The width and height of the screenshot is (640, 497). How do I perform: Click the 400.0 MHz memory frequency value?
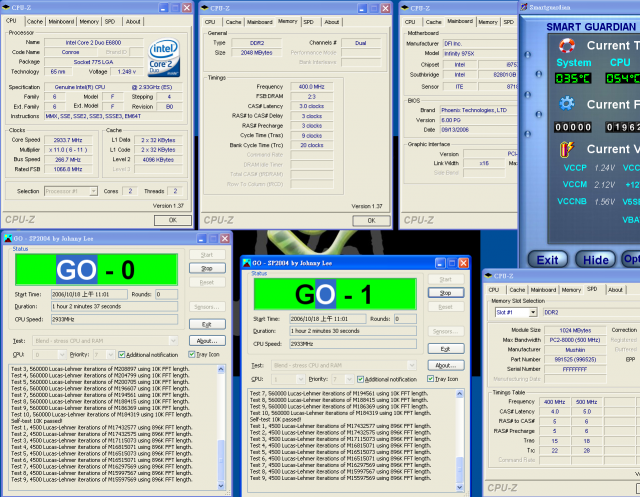[x=311, y=87]
